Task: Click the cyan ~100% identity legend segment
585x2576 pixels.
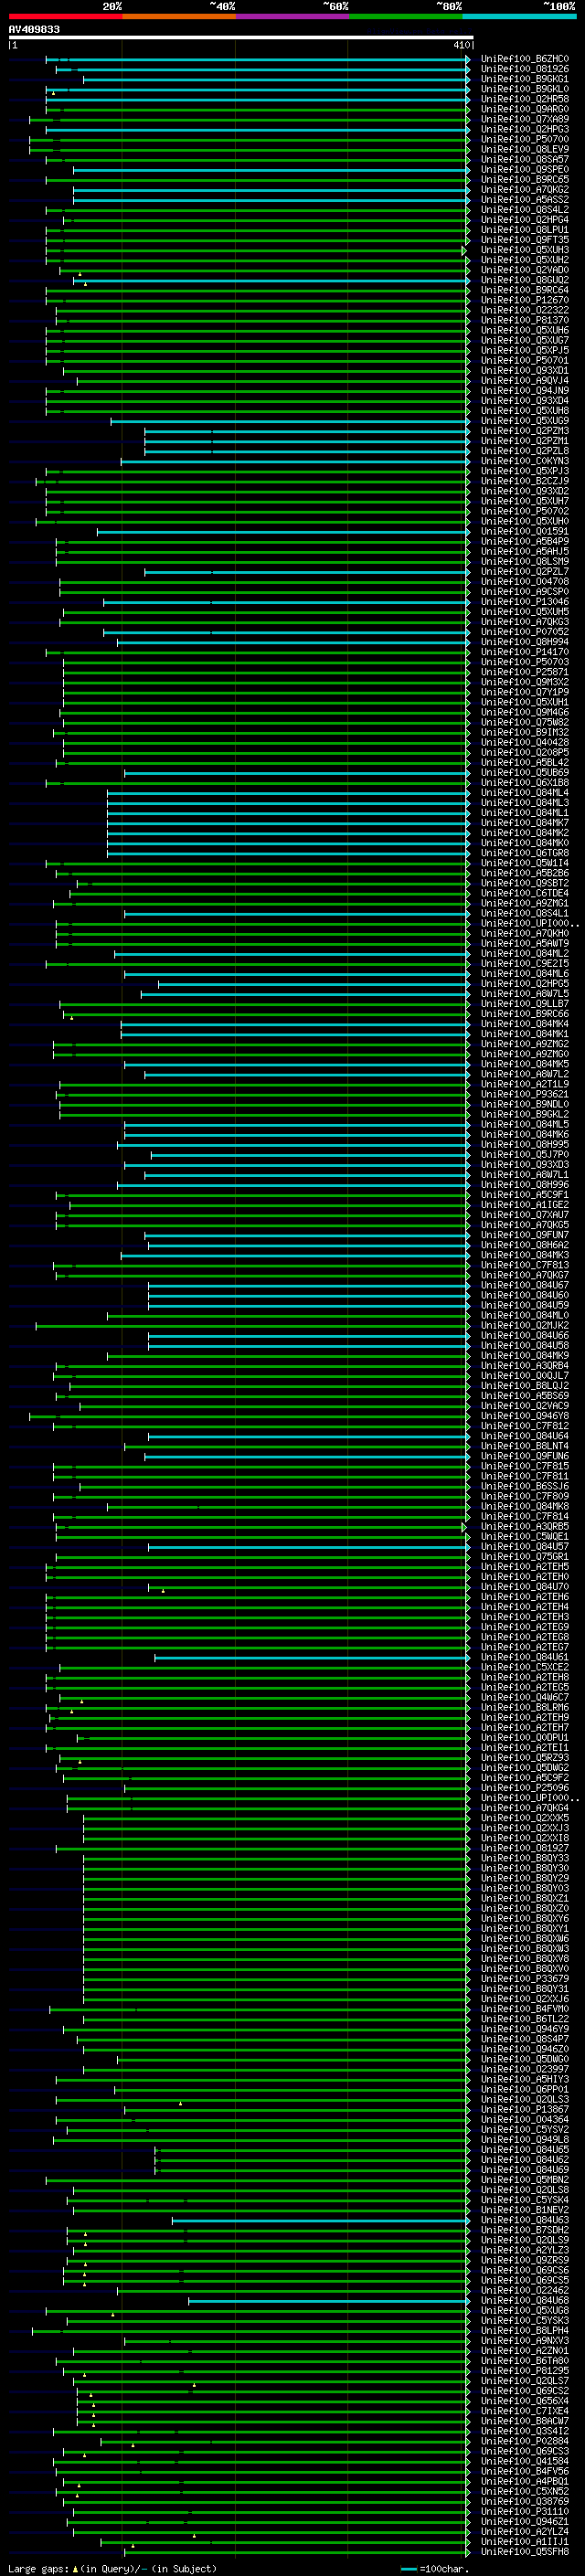Action: pos(519,16)
